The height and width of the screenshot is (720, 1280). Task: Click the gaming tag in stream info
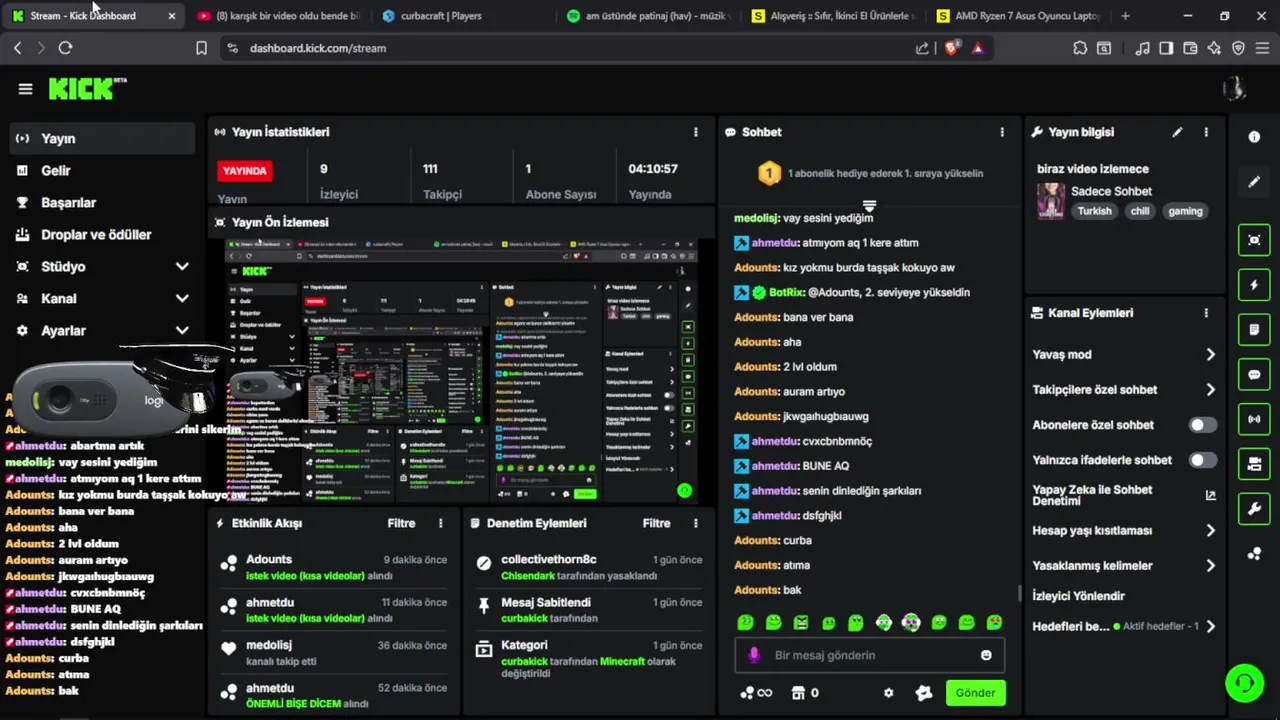(x=1185, y=211)
